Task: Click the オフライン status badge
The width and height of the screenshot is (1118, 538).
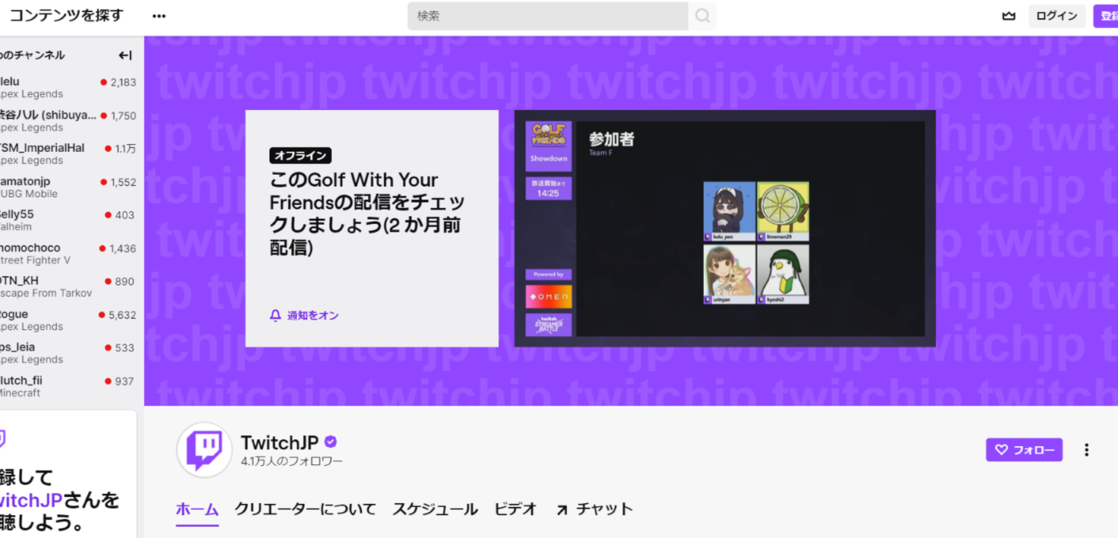Action: tap(300, 155)
